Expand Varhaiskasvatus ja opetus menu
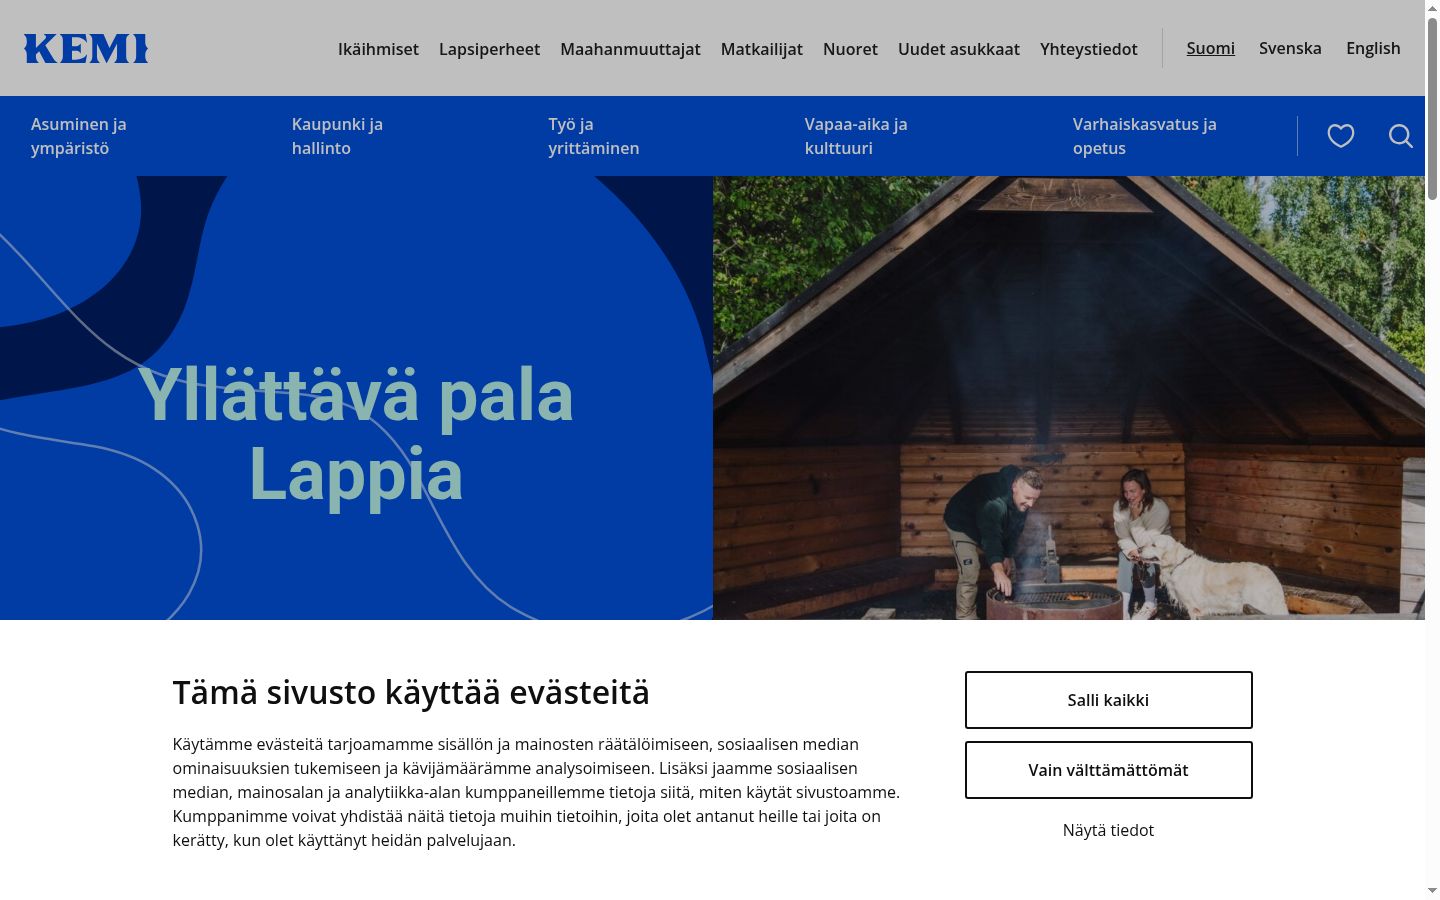The image size is (1440, 900). click(1145, 136)
